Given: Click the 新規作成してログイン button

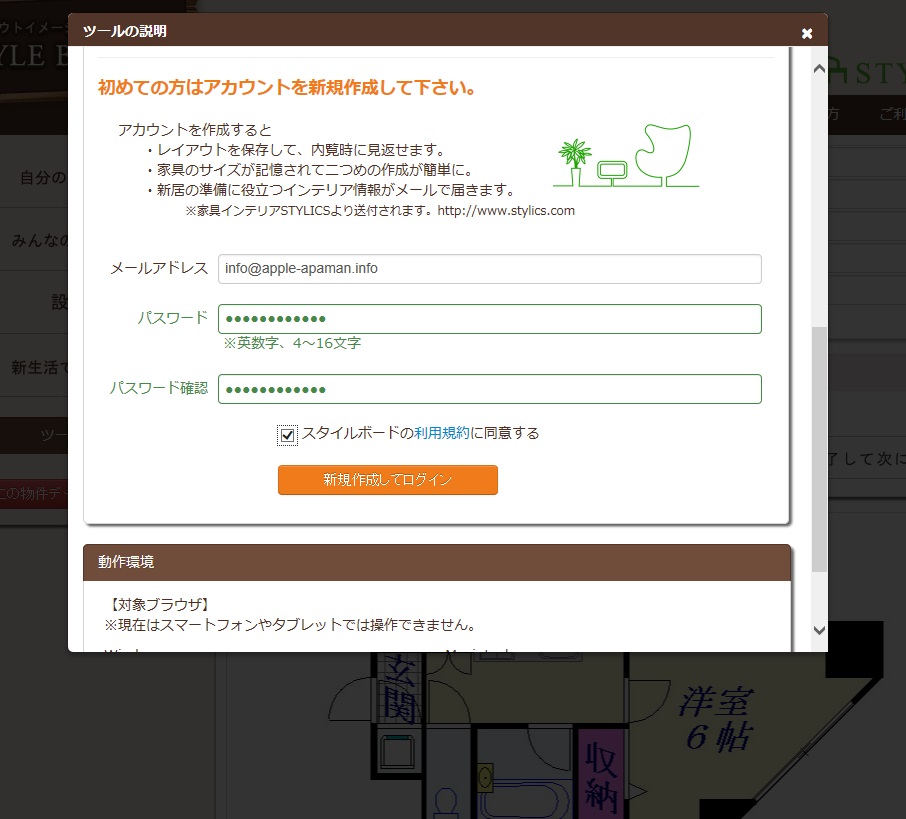Looking at the screenshot, I should 387,480.
